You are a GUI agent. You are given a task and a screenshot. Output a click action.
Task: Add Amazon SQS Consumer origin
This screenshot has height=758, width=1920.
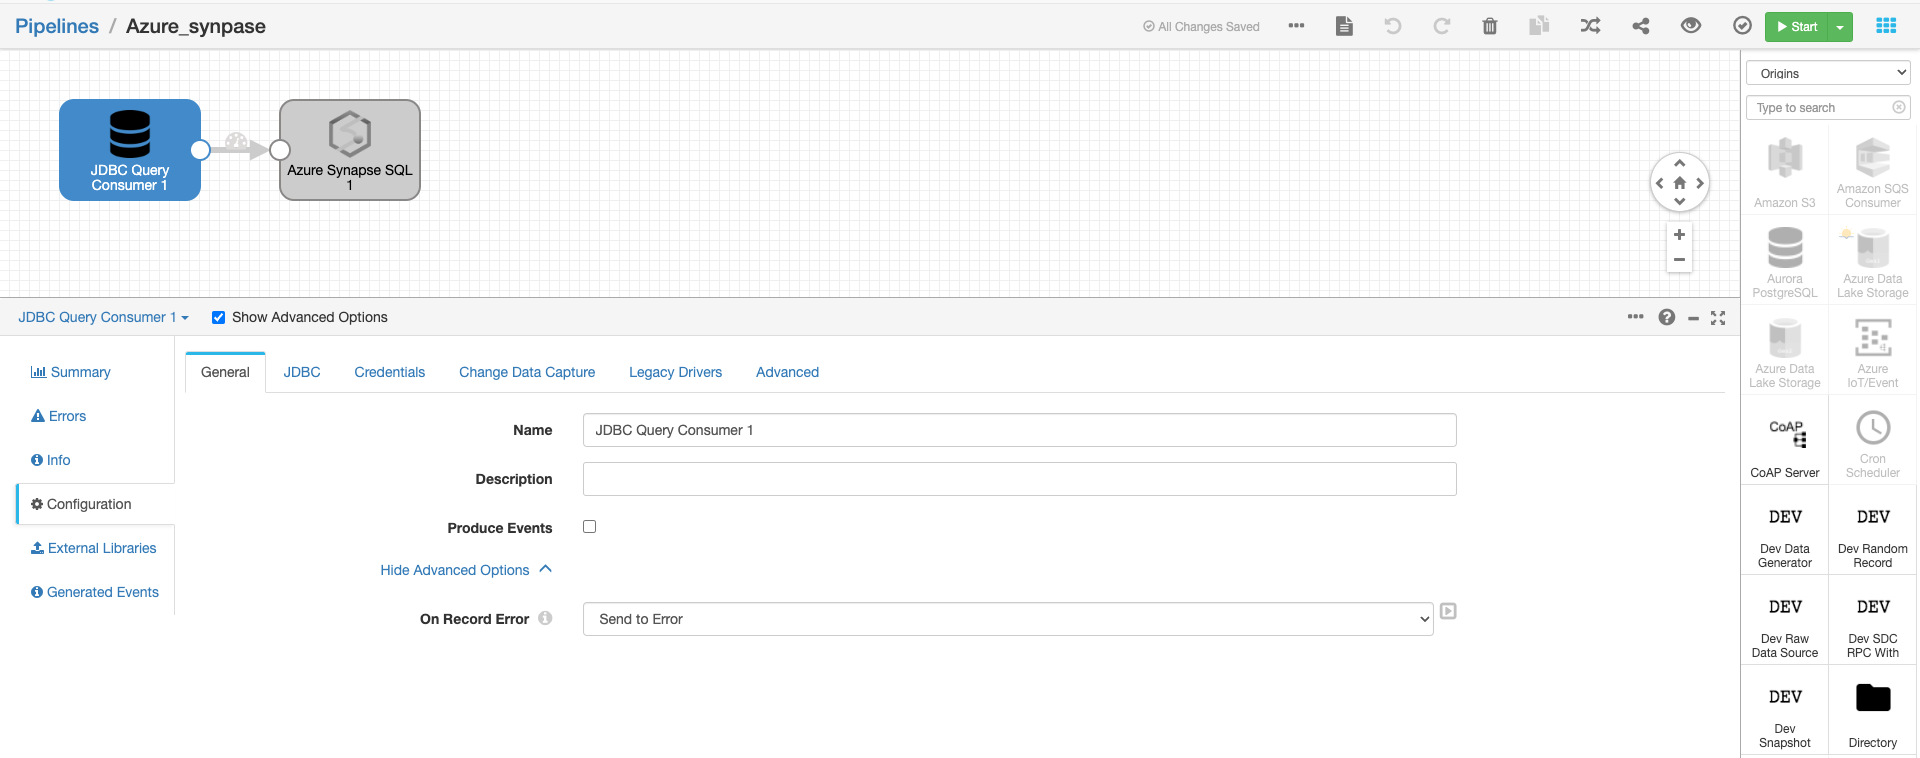coord(1873,171)
